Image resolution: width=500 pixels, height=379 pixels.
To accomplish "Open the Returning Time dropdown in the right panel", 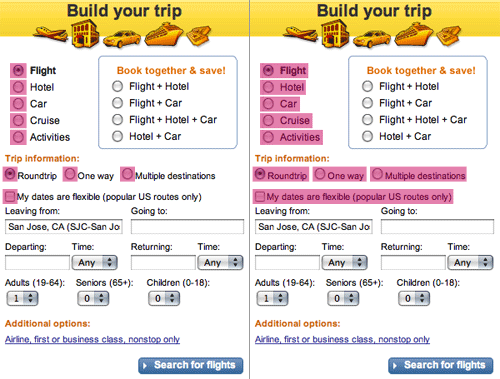I will [470, 263].
